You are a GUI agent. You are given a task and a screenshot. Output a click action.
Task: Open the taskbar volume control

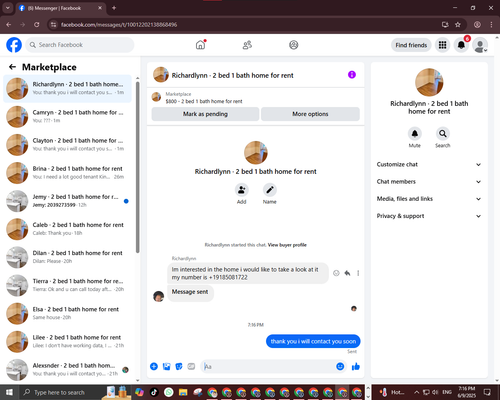coord(435,392)
